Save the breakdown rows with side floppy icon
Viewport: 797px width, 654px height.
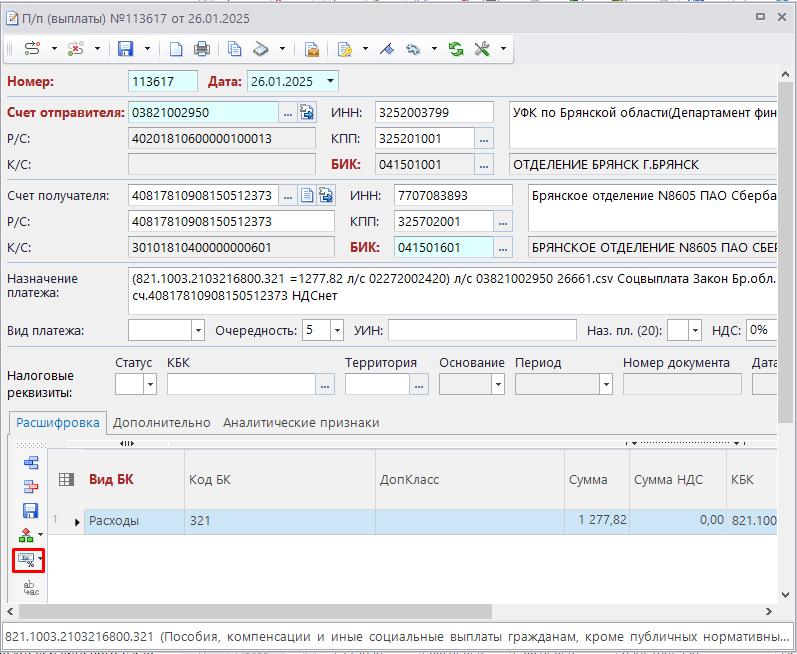[x=30, y=511]
